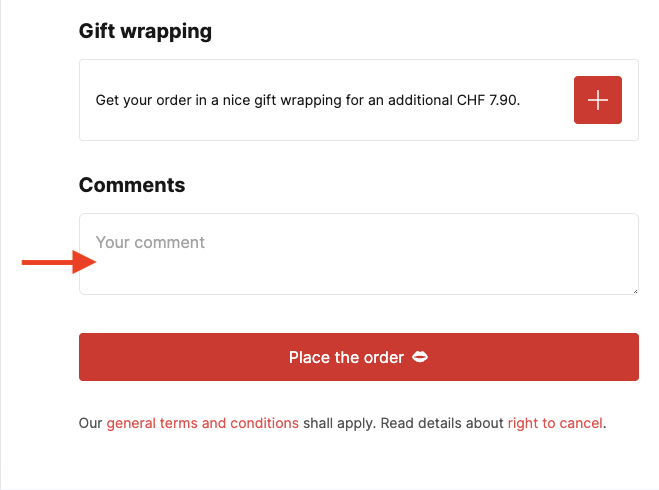Place the order
This screenshot has height=490, width=659.
[359, 357]
